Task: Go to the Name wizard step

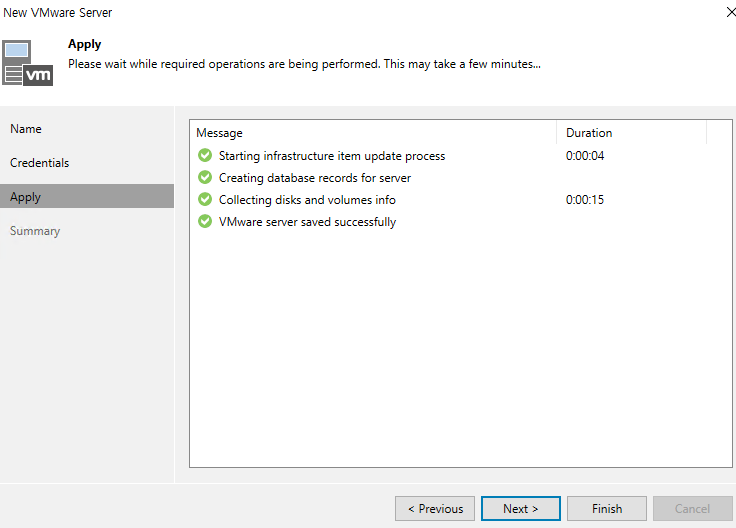Action: click(87, 129)
